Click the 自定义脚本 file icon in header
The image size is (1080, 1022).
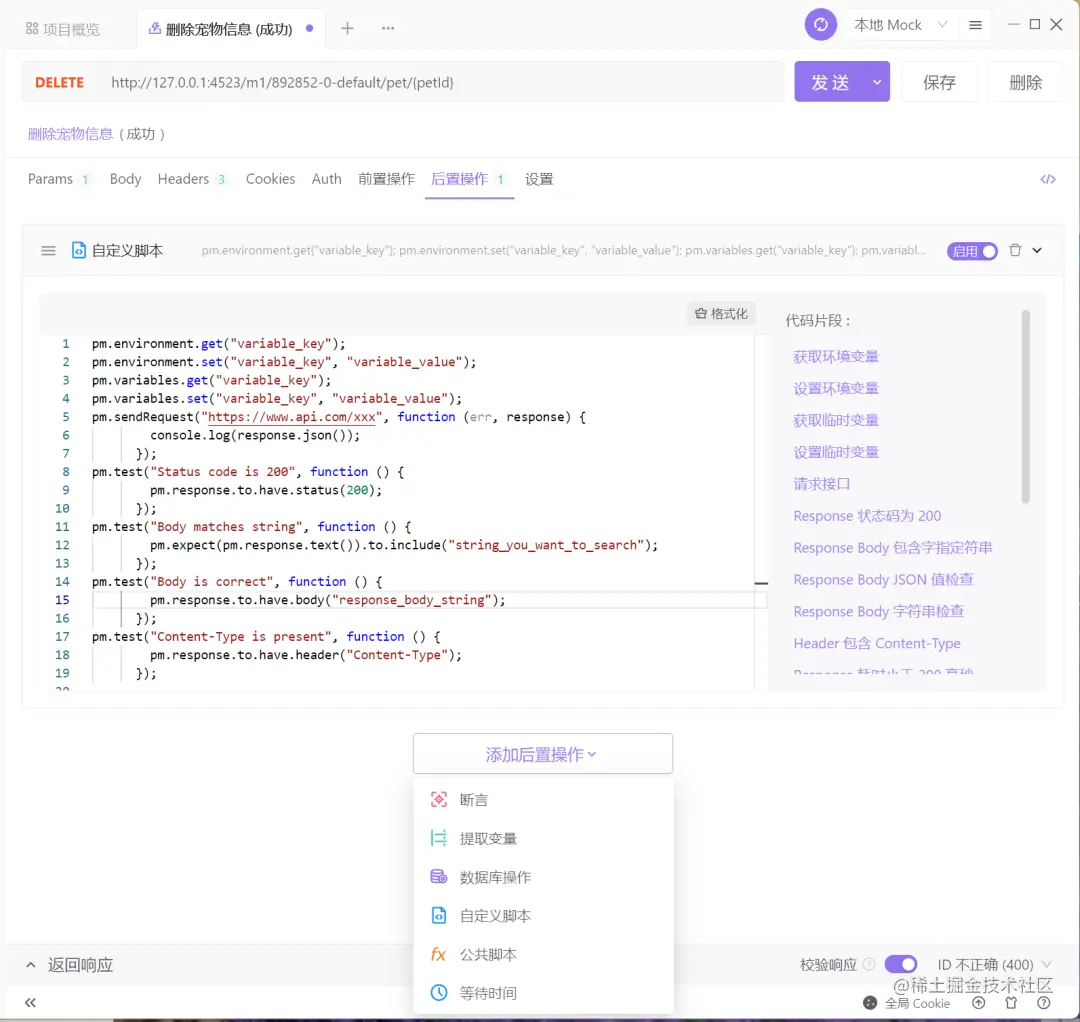tap(79, 250)
